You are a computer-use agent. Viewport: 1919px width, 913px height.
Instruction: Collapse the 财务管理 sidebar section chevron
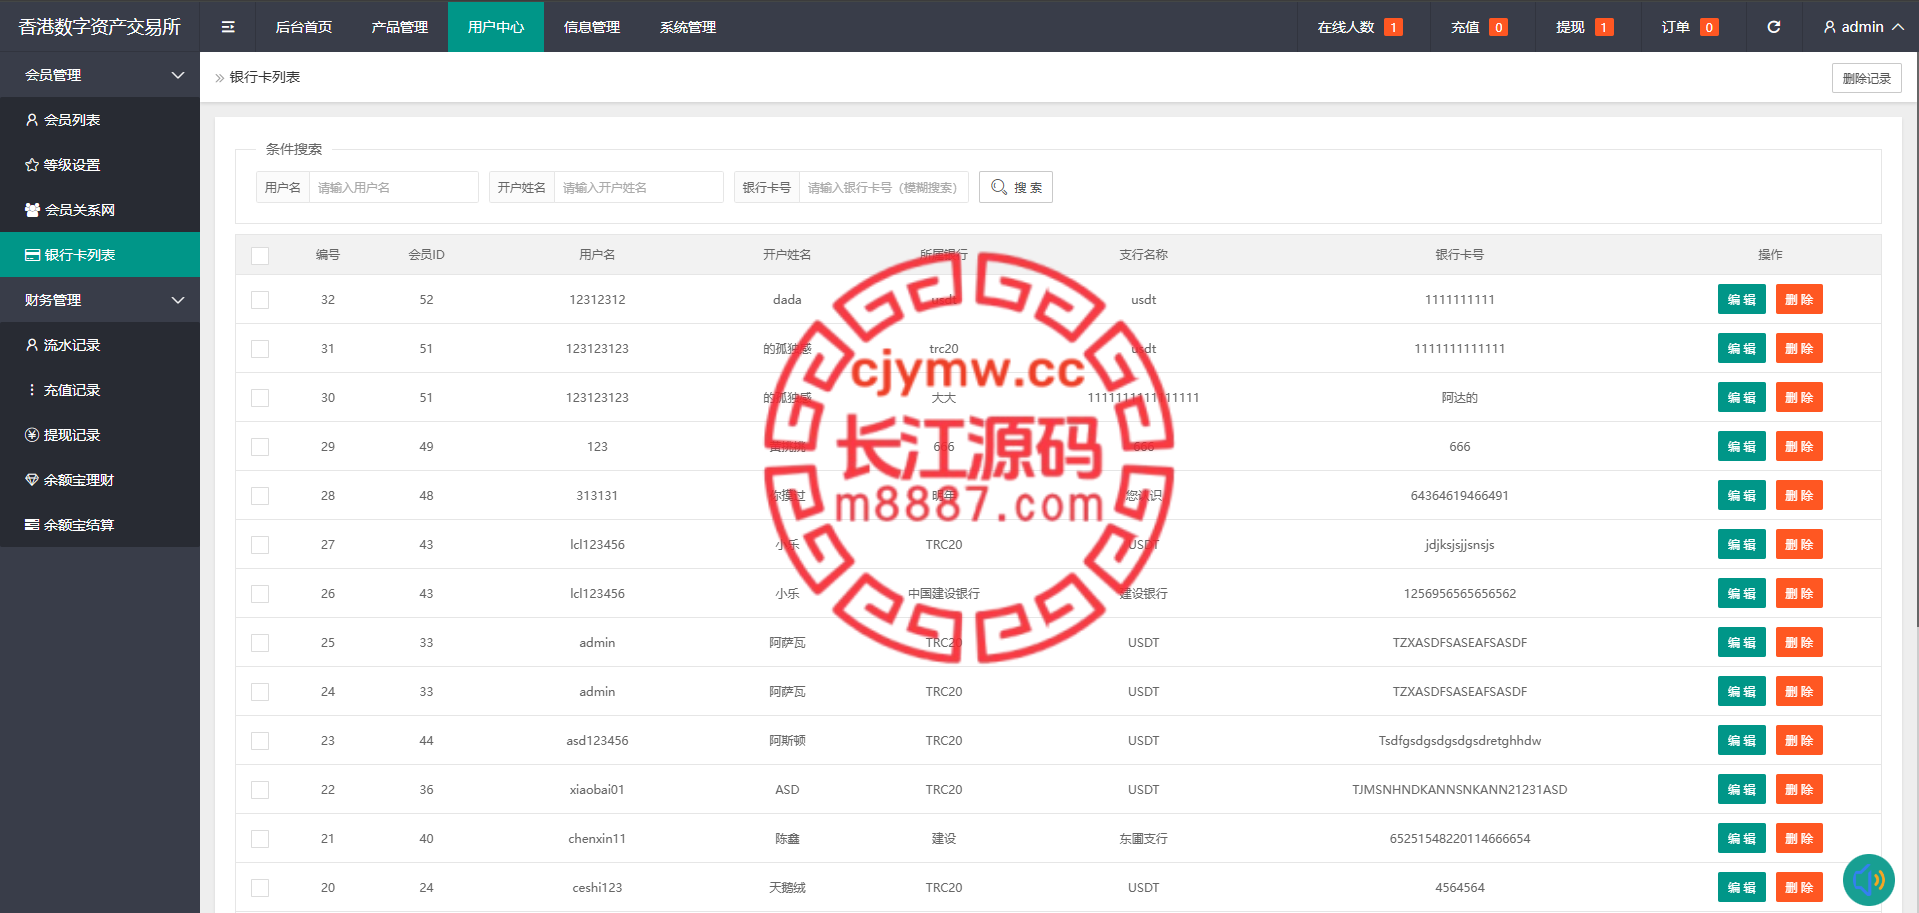point(178,300)
